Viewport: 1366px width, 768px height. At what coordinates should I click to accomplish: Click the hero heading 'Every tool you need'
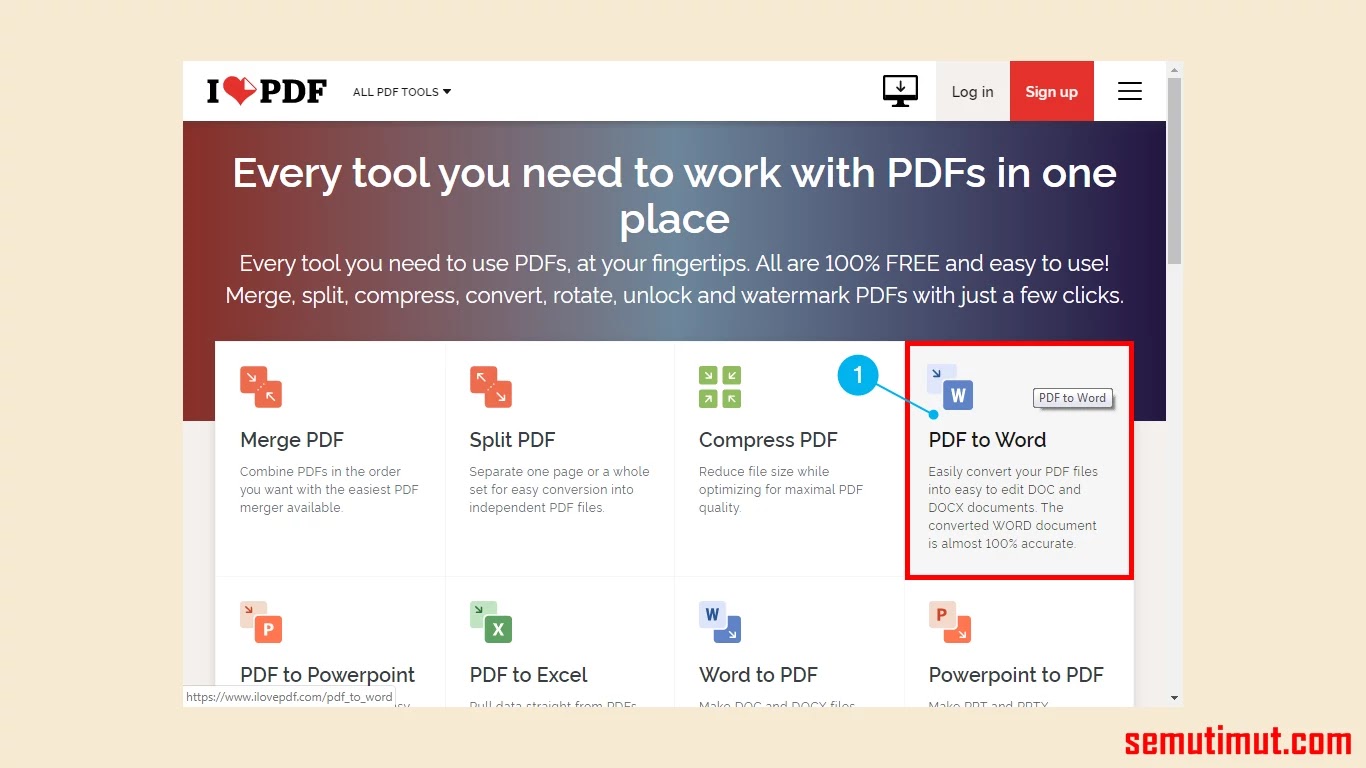point(674,196)
